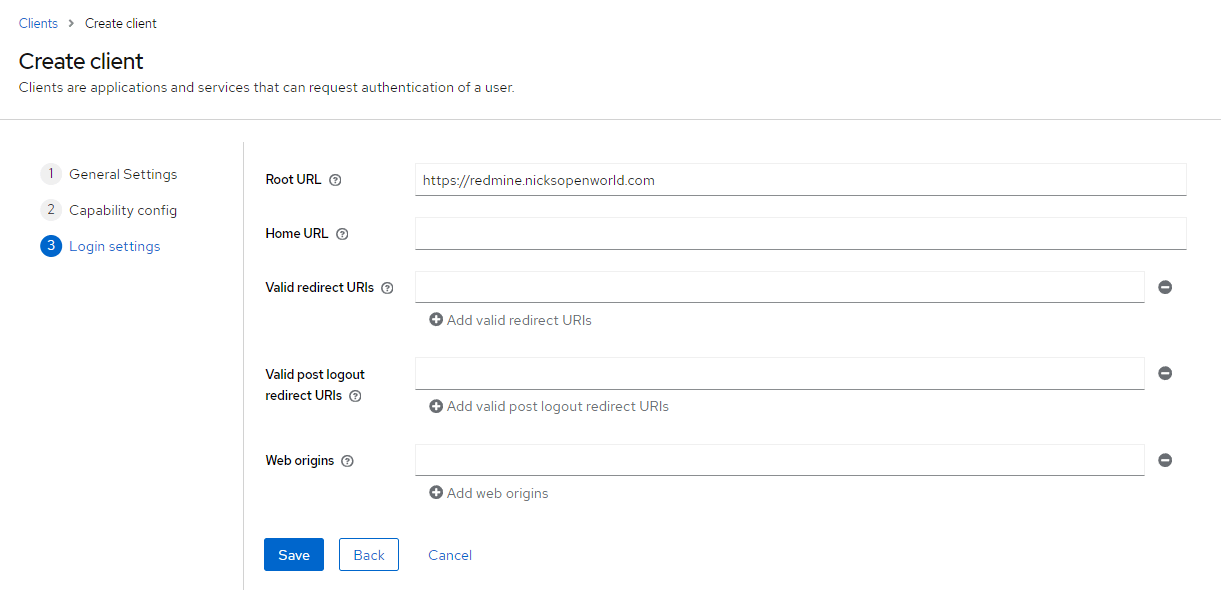The width and height of the screenshot is (1221, 590).
Task: Cancel the client creation
Action: tap(449, 554)
